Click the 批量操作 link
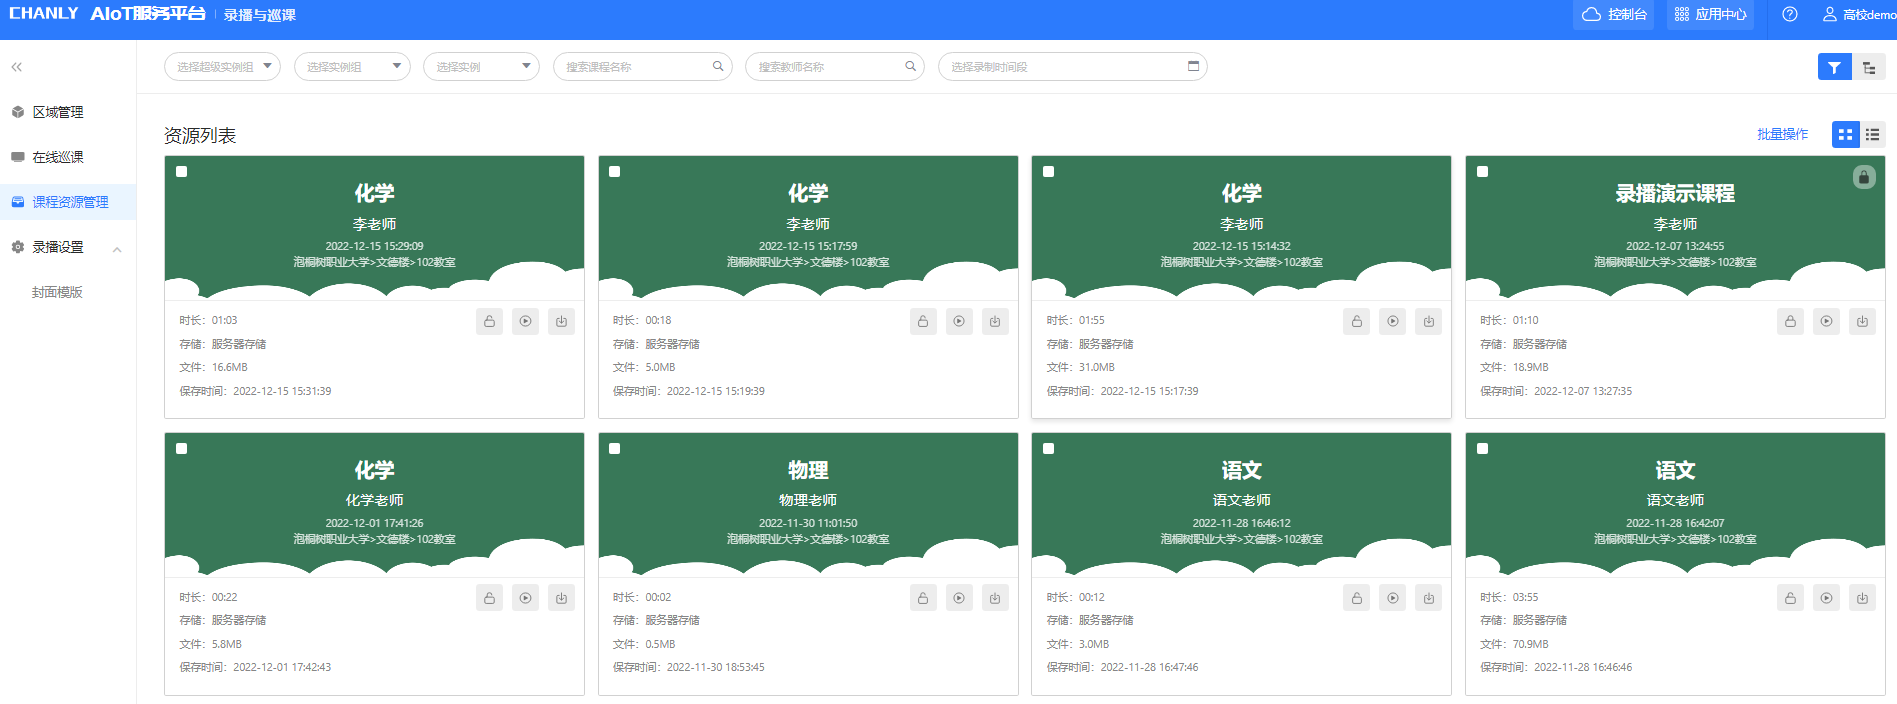This screenshot has height=704, width=1897. (1782, 134)
